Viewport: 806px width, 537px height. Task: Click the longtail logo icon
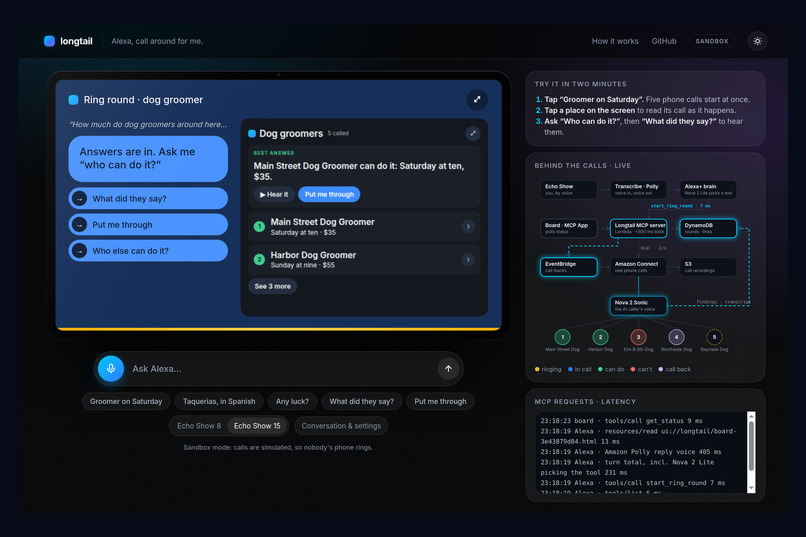pos(49,41)
